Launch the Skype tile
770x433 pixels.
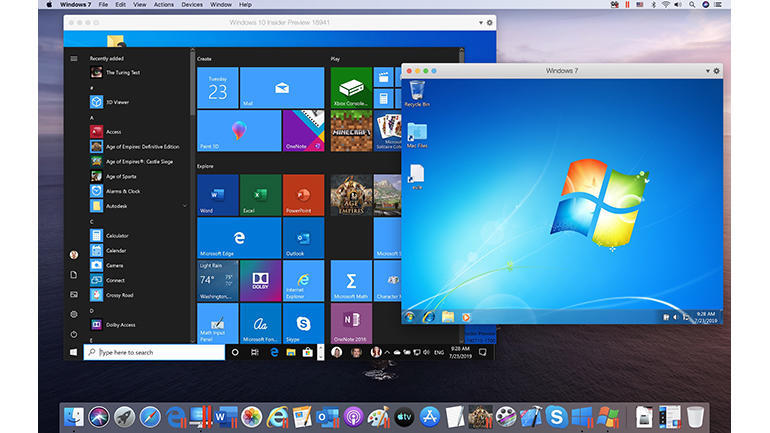pyautogui.click(x=303, y=324)
